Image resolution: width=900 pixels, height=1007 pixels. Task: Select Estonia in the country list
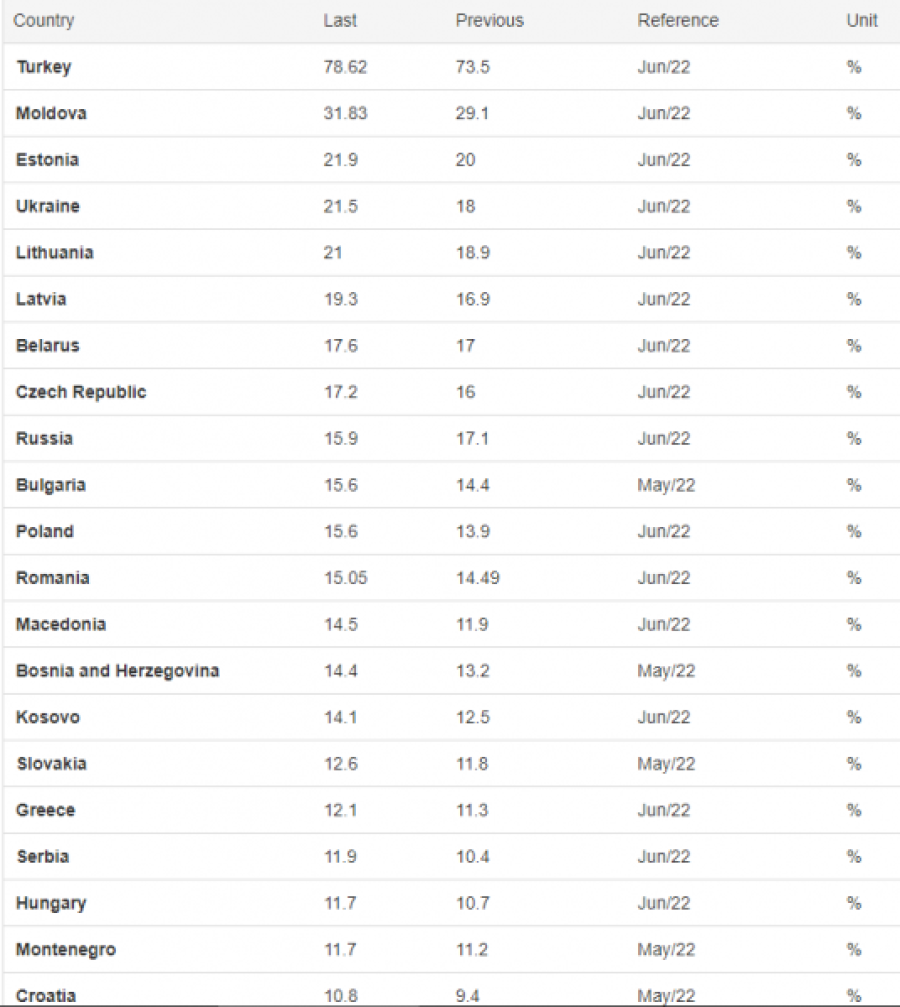point(47,160)
